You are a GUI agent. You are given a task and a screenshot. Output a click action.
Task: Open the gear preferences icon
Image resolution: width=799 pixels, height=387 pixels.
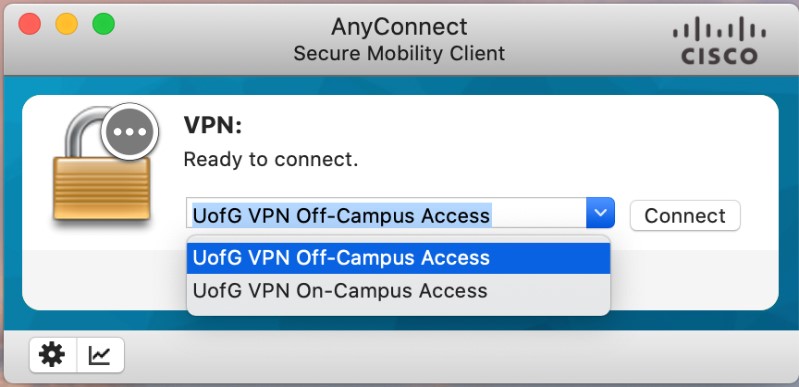coord(52,355)
